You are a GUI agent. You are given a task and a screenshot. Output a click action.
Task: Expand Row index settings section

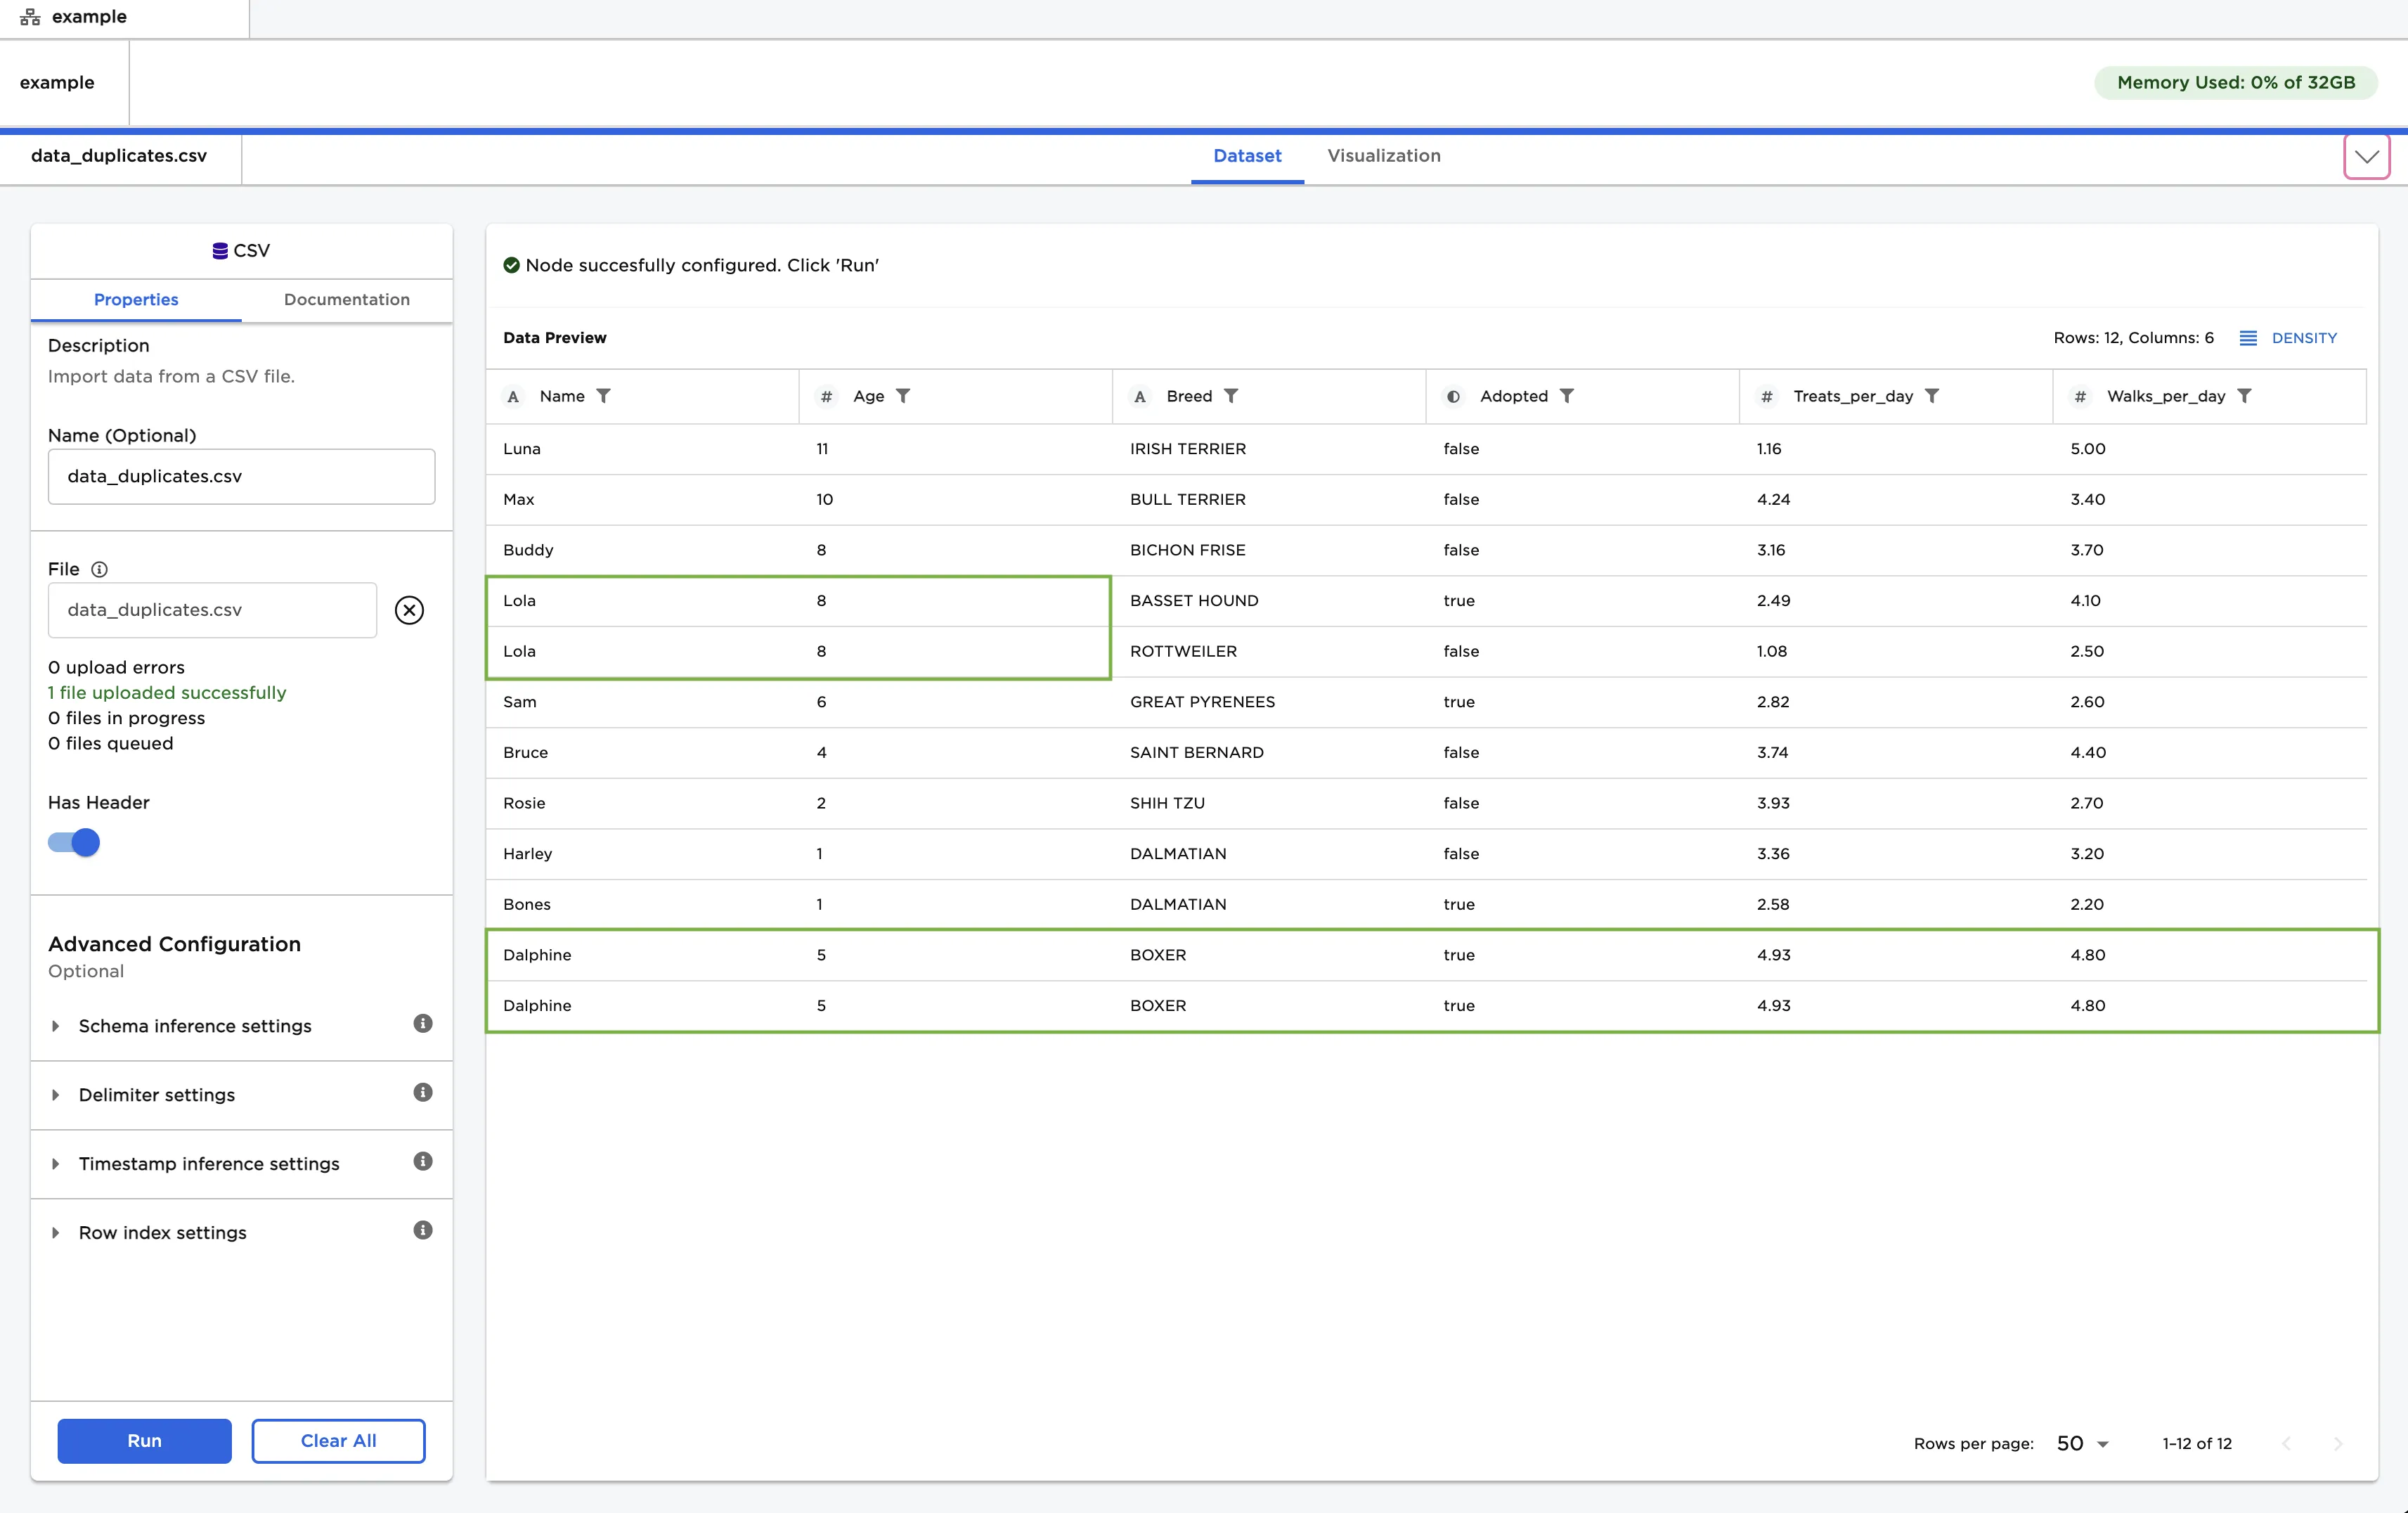coord(162,1233)
